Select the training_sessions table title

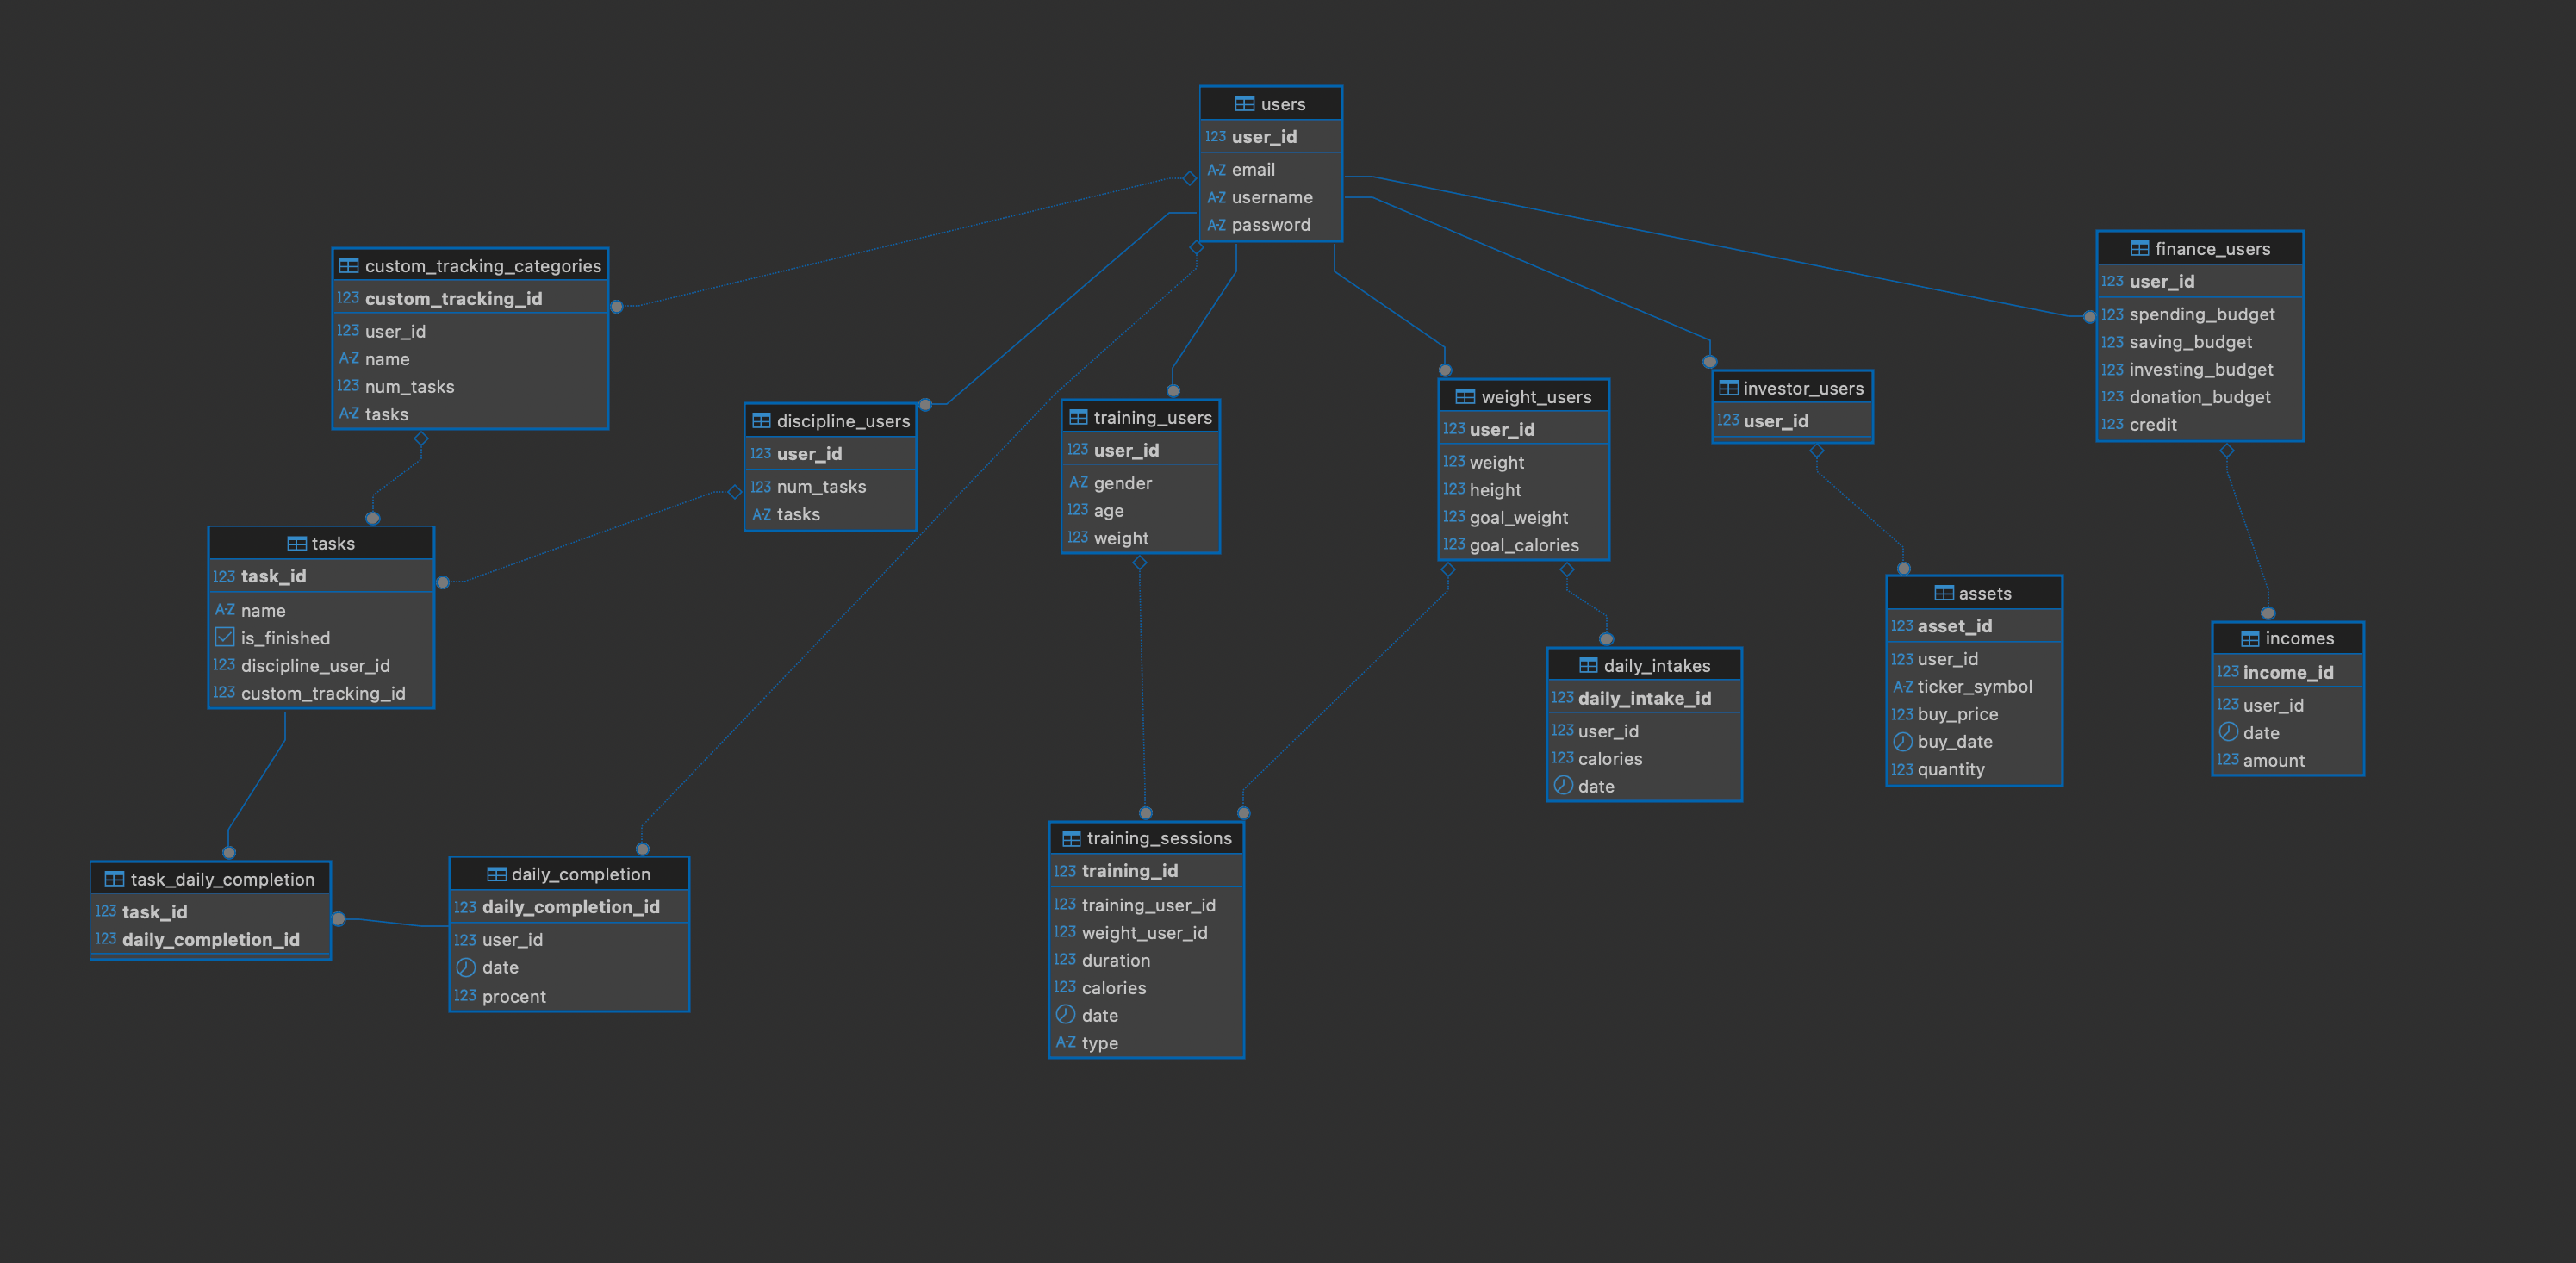[x=1158, y=839]
